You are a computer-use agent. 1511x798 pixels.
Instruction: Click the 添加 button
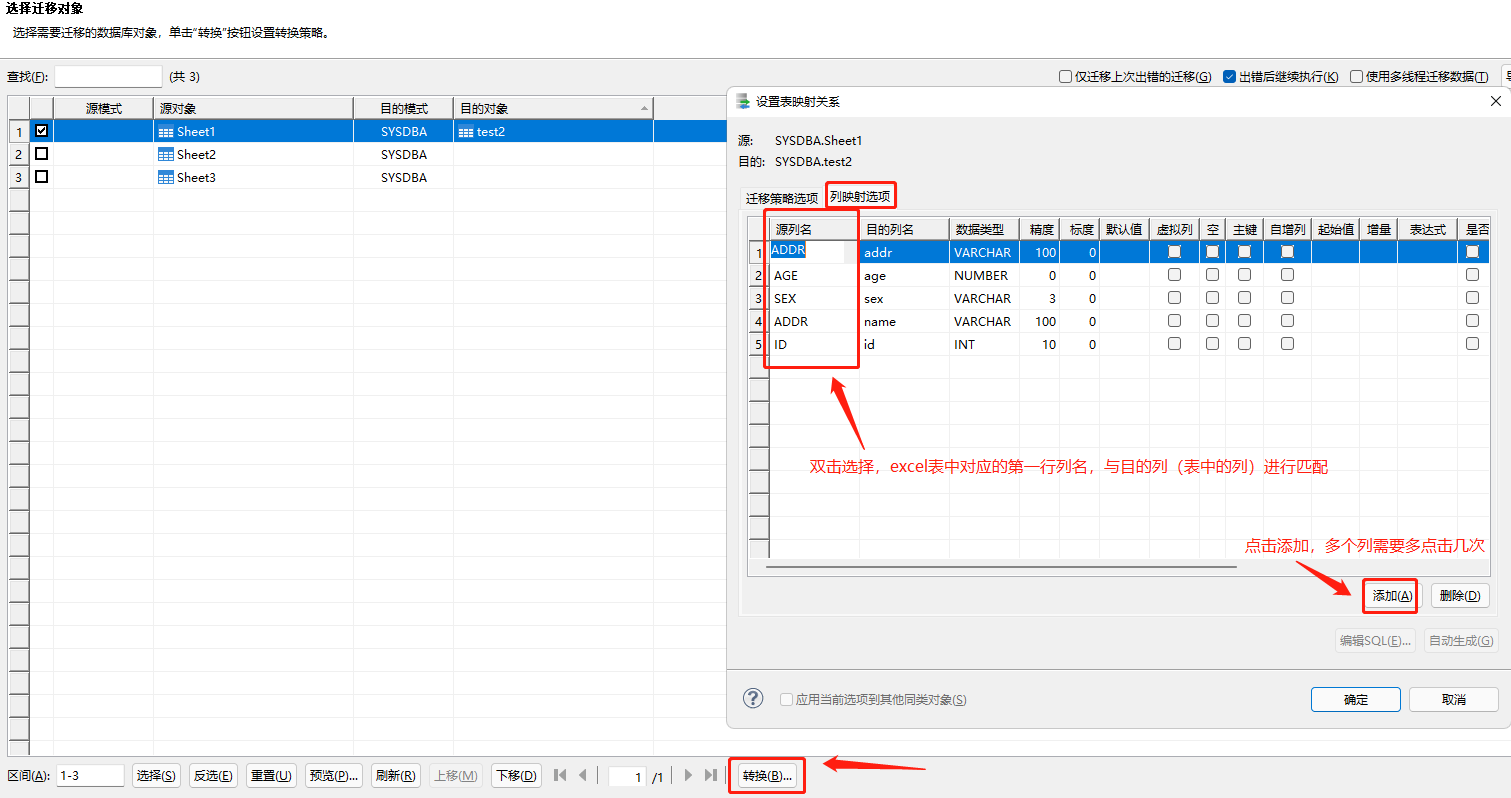click(x=1392, y=596)
